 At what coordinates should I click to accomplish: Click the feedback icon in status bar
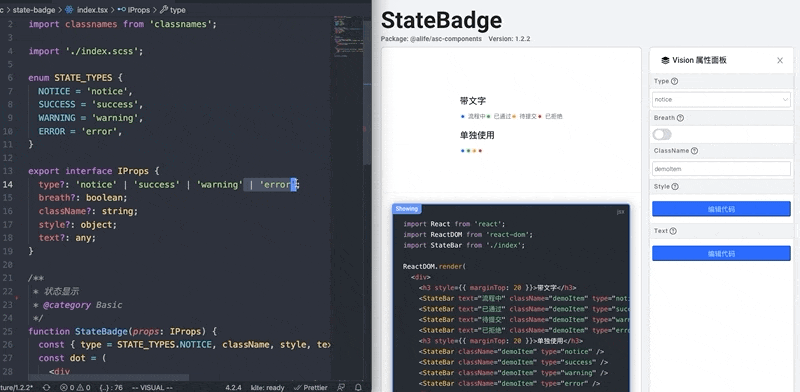click(341, 387)
